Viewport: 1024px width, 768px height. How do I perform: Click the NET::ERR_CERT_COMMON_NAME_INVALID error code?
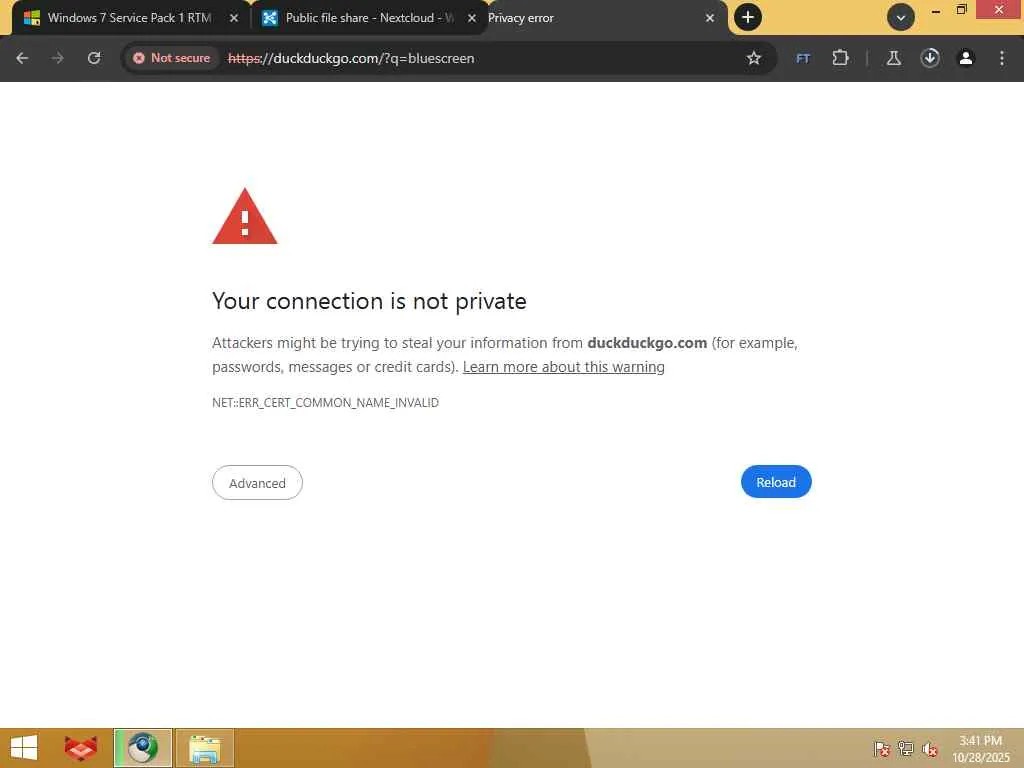pos(325,402)
